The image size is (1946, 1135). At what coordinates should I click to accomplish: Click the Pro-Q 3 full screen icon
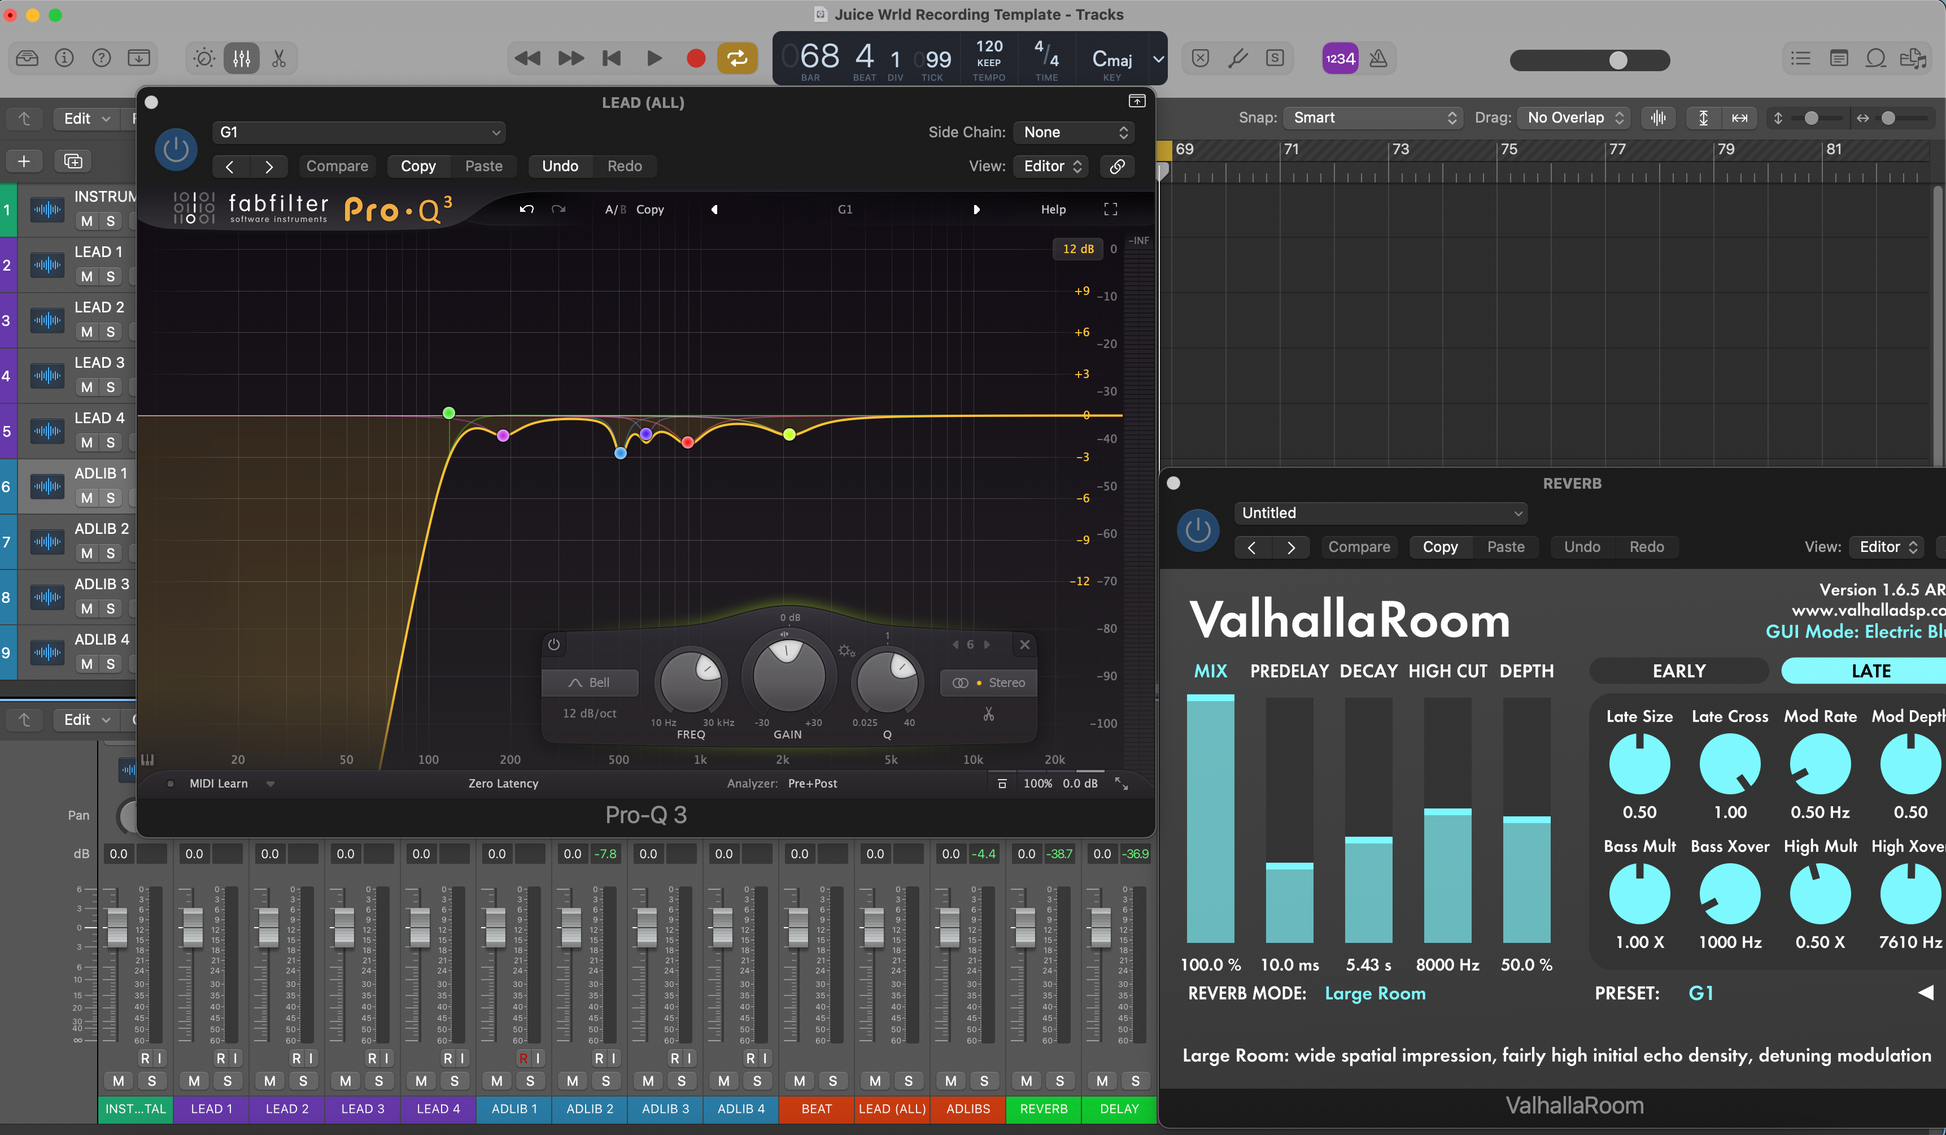[1110, 209]
